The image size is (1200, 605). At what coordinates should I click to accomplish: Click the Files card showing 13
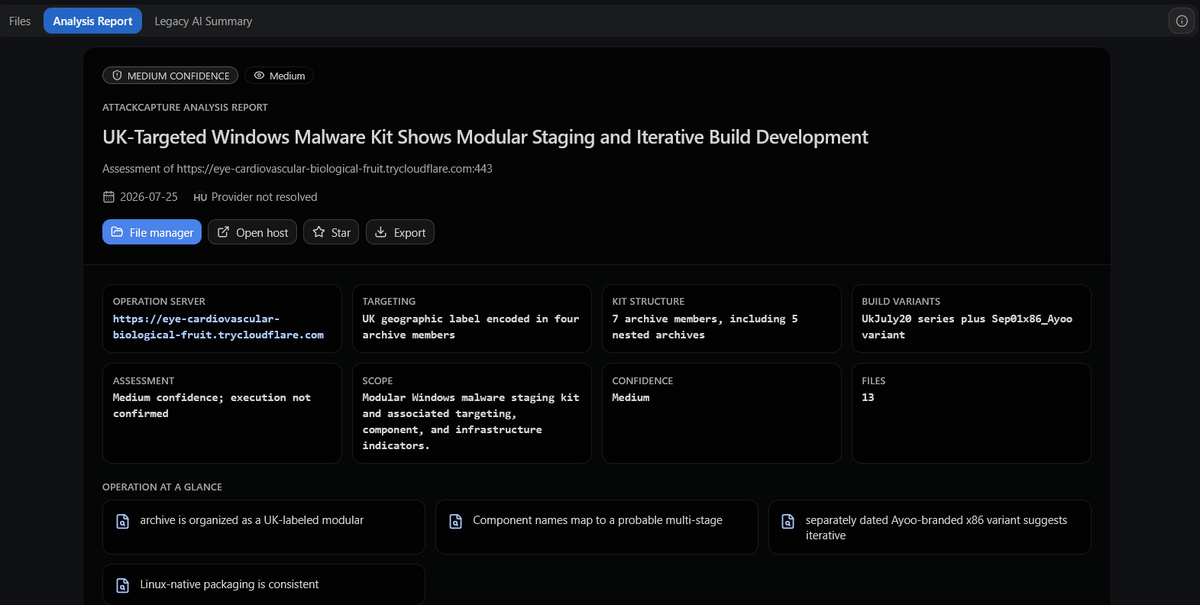[x=971, y=413]
